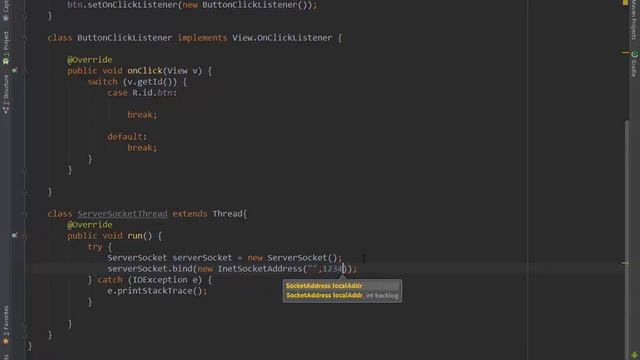
Task: Open the 2: Favorites tool window
Action: click(x=6, y=325)
